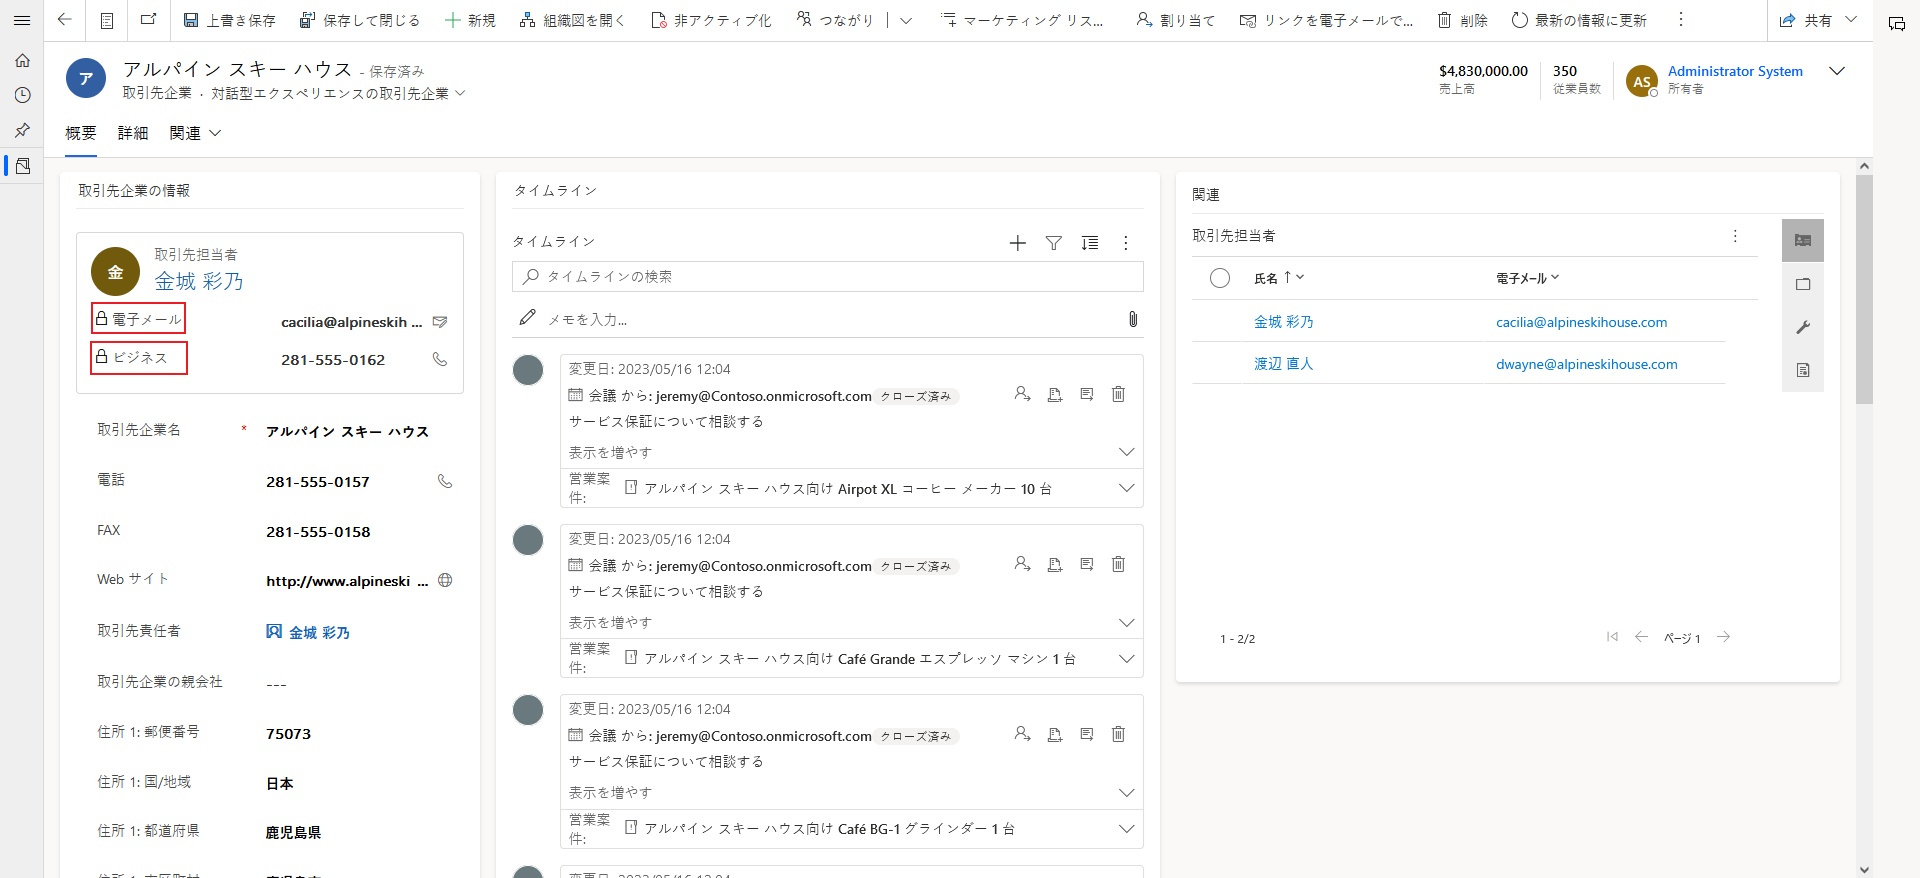
Task: Open form selector dropdown chevron
Action: pos(460,93)
